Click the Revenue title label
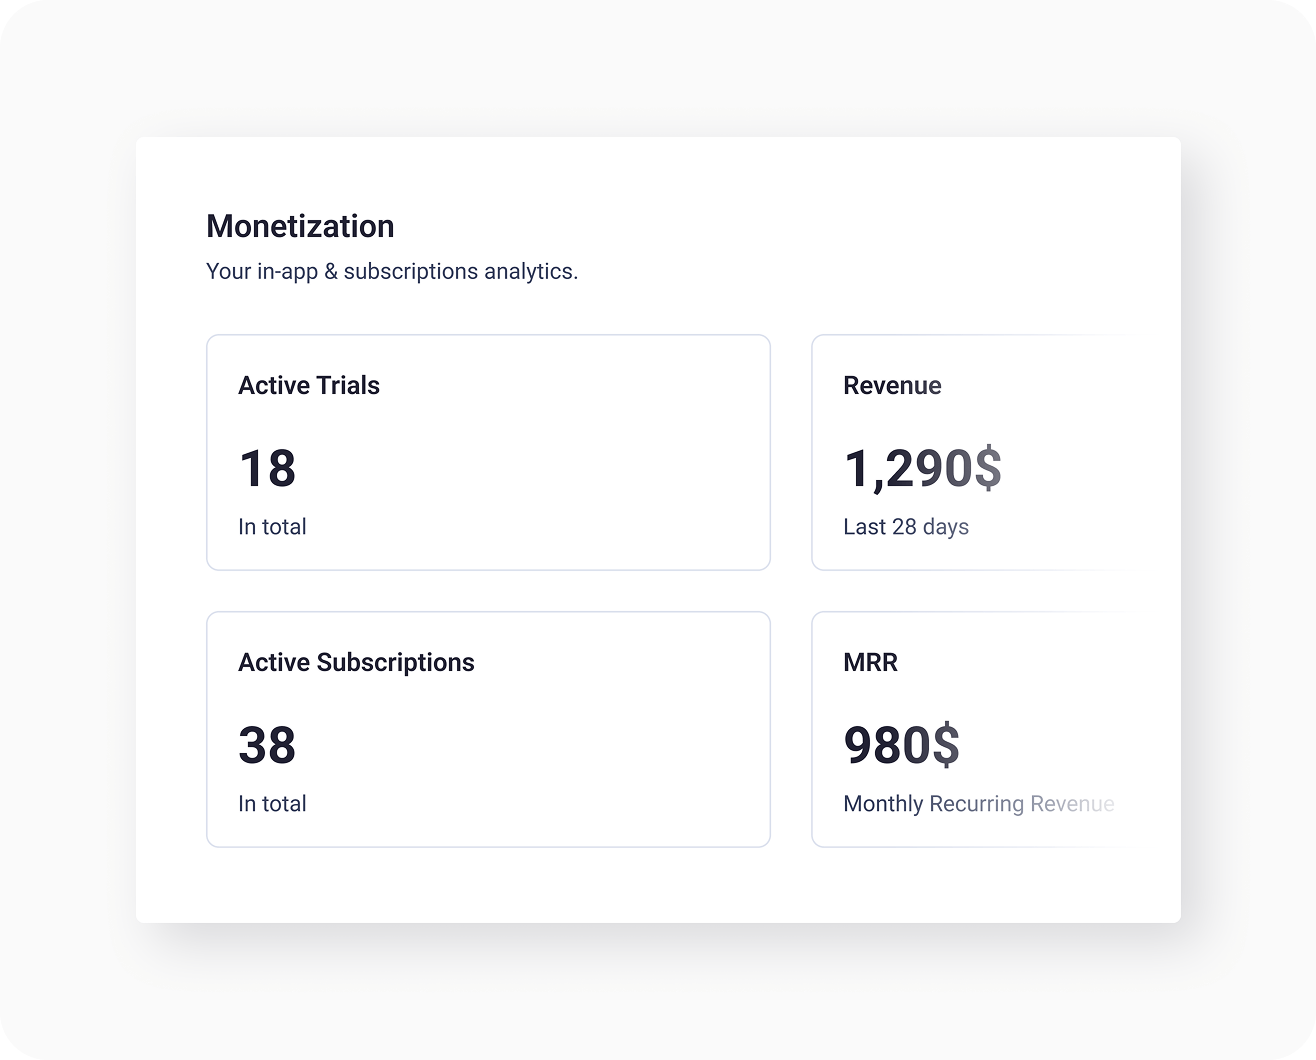Image resolution: width=1316 pixels, height=1060 pixels. click(892, 386)
